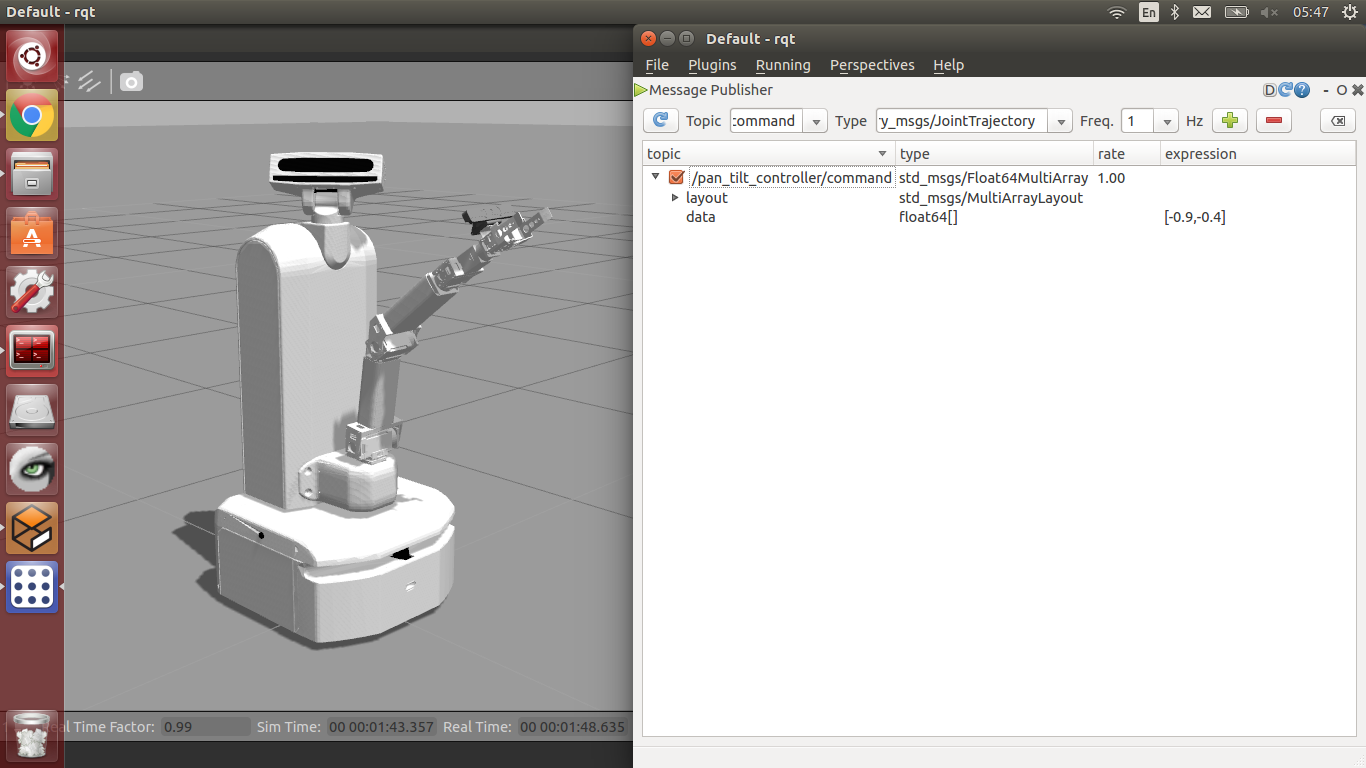The height and width of the screenshot is (768, 1366).
Task: Clear all publishers with eraser button
Action: 1338,121
